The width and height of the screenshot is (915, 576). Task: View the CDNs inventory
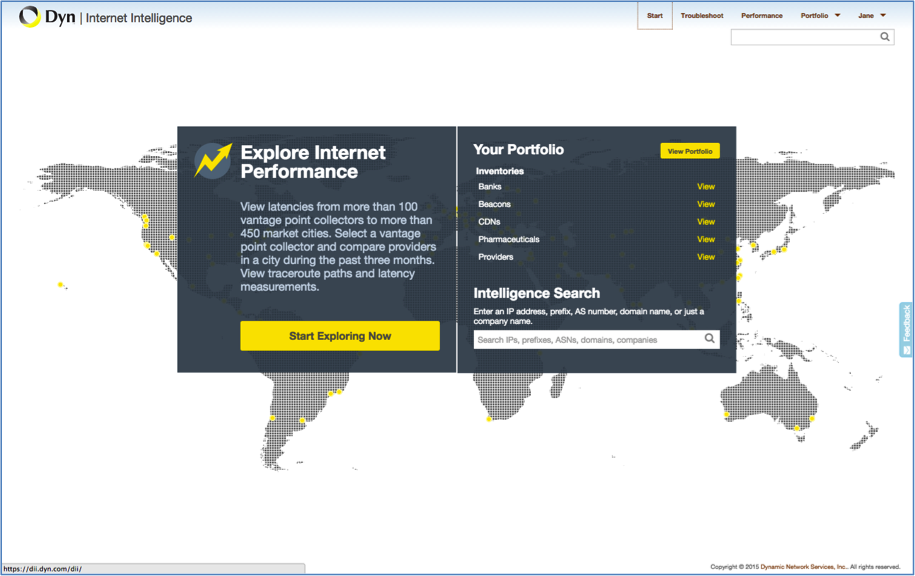click(x=706, y=222)
